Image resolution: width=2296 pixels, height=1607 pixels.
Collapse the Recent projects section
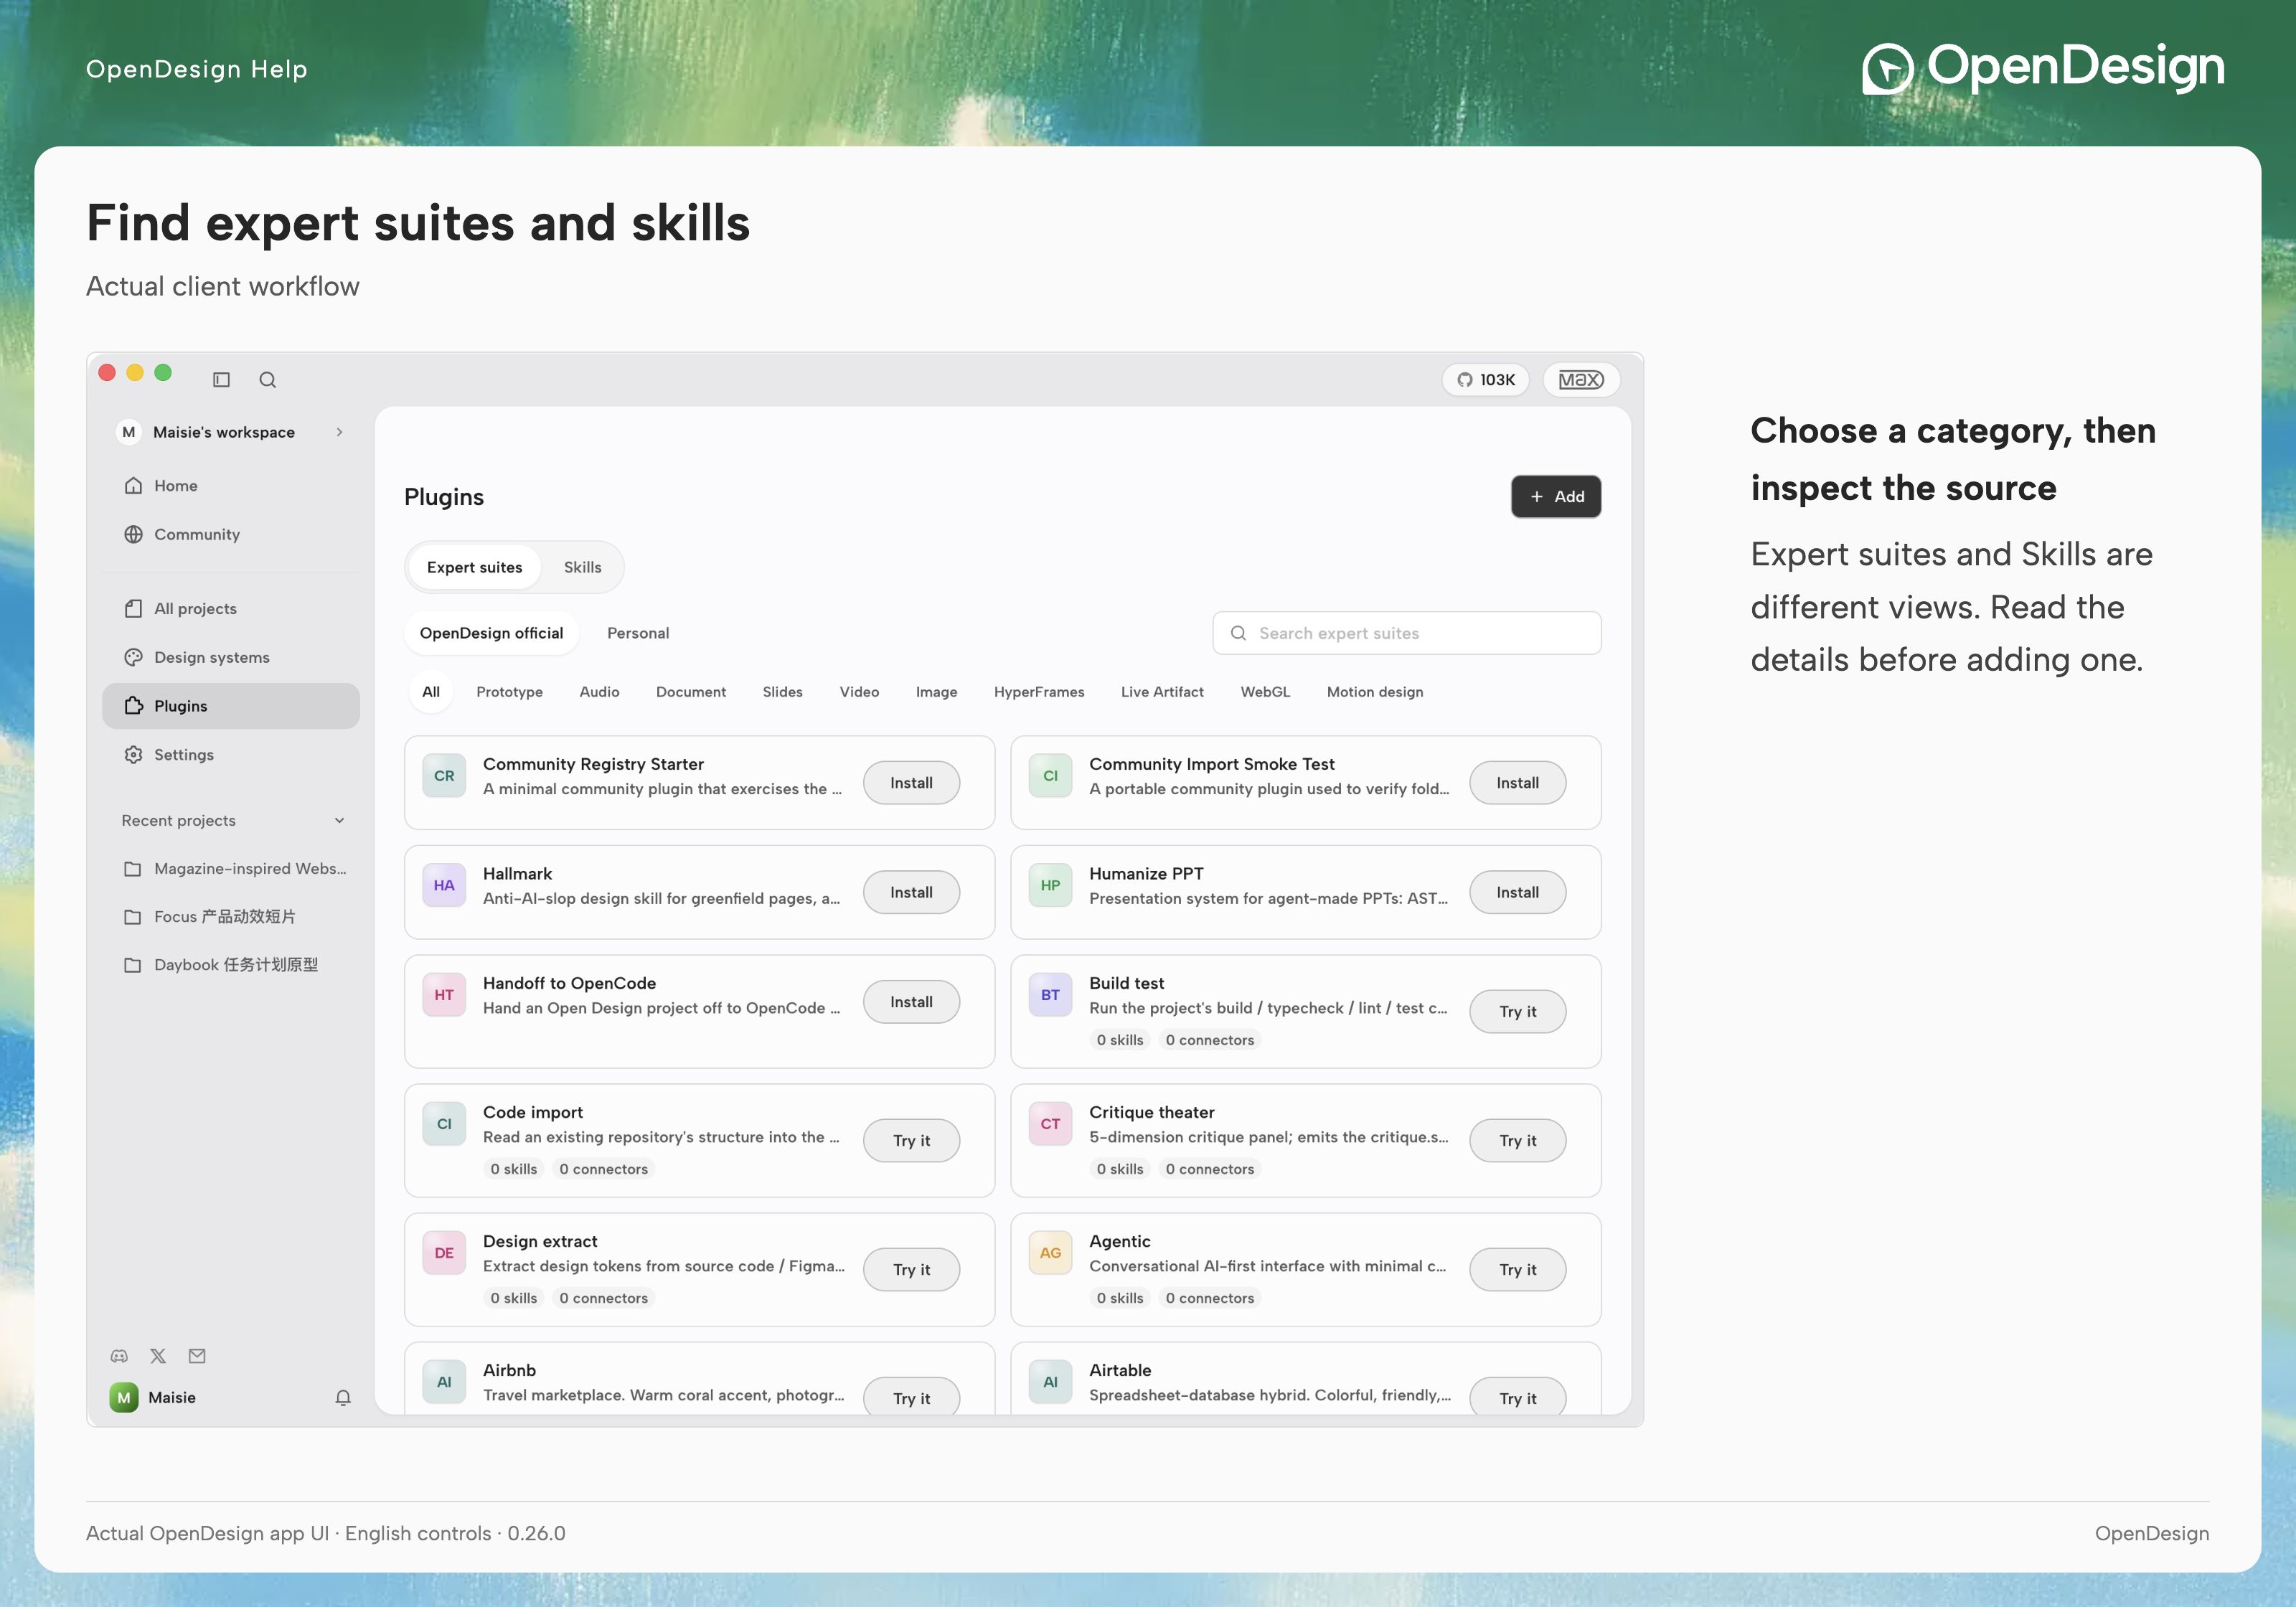[340, 820]
